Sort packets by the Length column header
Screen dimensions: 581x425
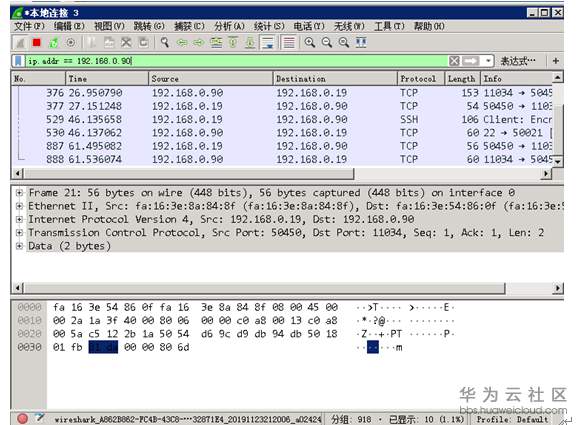[x=462, y=79]
